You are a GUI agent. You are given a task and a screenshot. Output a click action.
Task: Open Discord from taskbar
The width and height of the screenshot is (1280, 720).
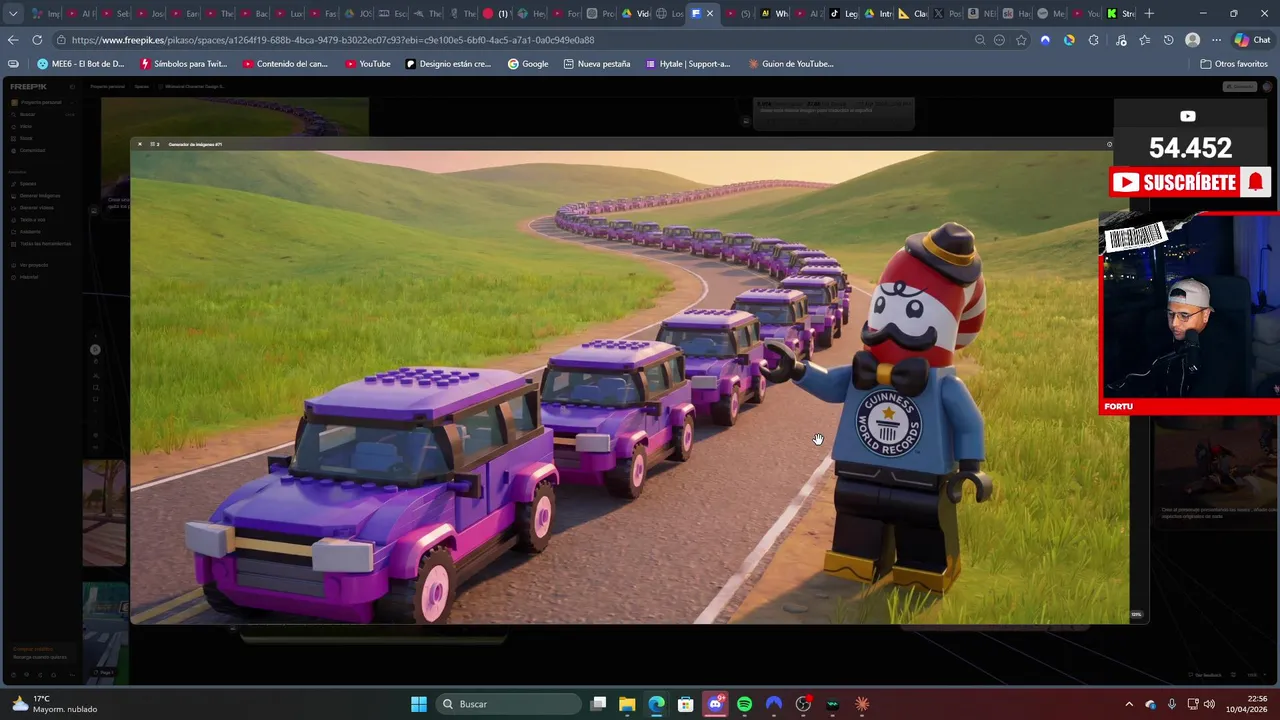pyautogui.click(x=715, y=704)
